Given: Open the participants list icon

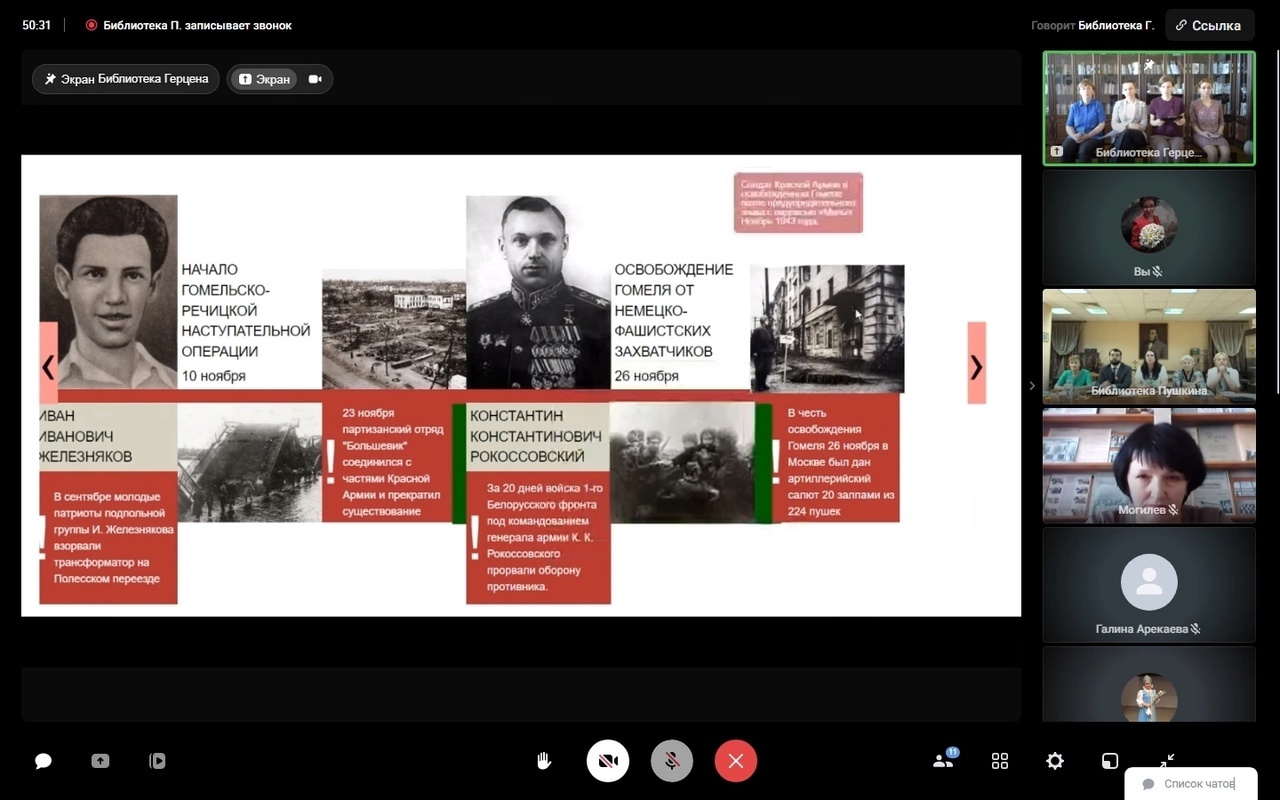Looking at the screenshot, I should click(943, 761).
